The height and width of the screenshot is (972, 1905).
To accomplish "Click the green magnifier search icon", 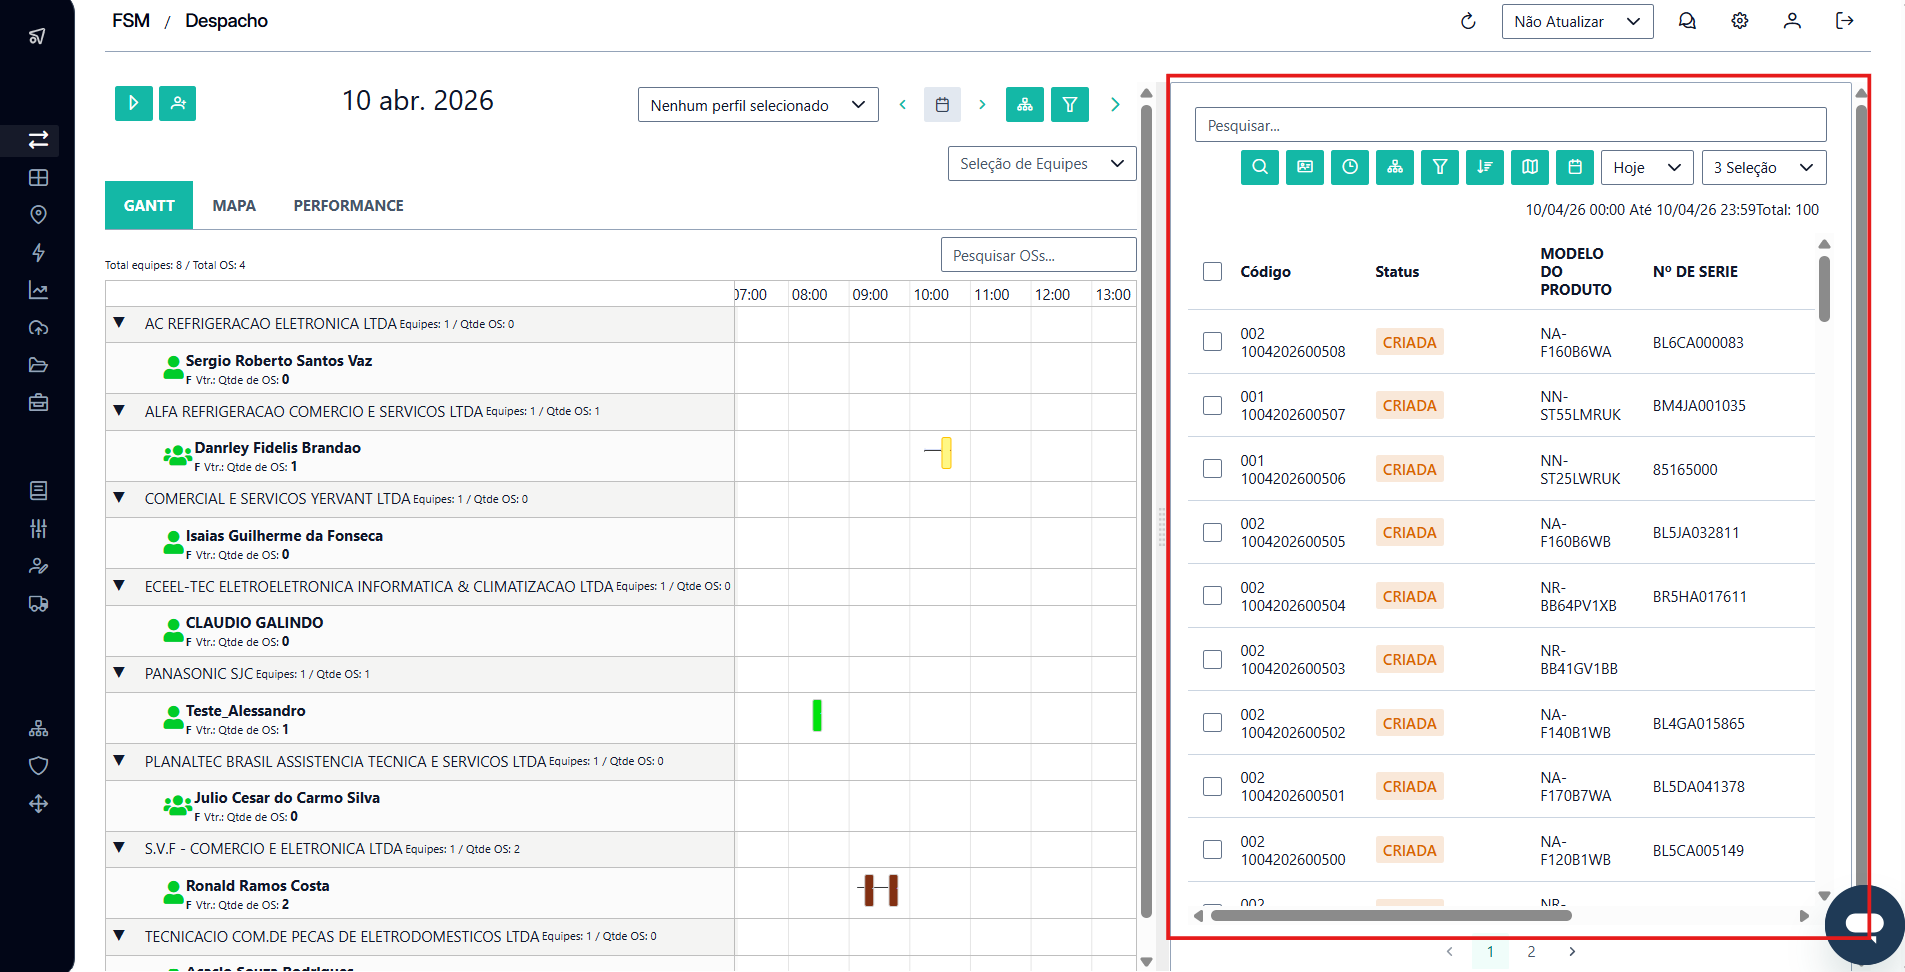I will coord(1259,167).
